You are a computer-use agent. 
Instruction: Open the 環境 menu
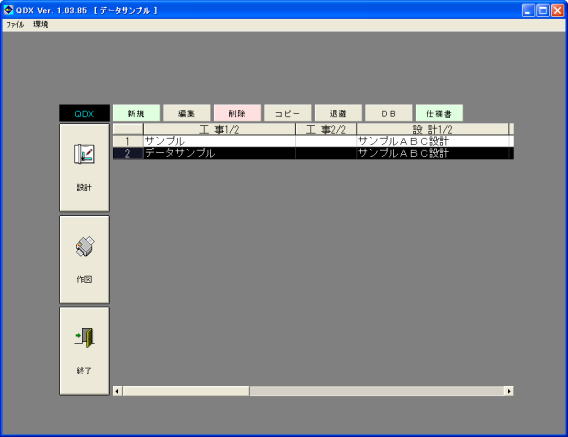click(x=41, y=24)
